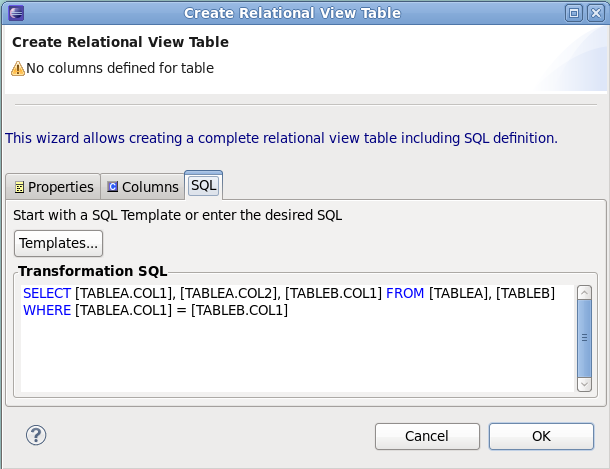
Task: Open the Properties tab
Action: coord(53,187)
